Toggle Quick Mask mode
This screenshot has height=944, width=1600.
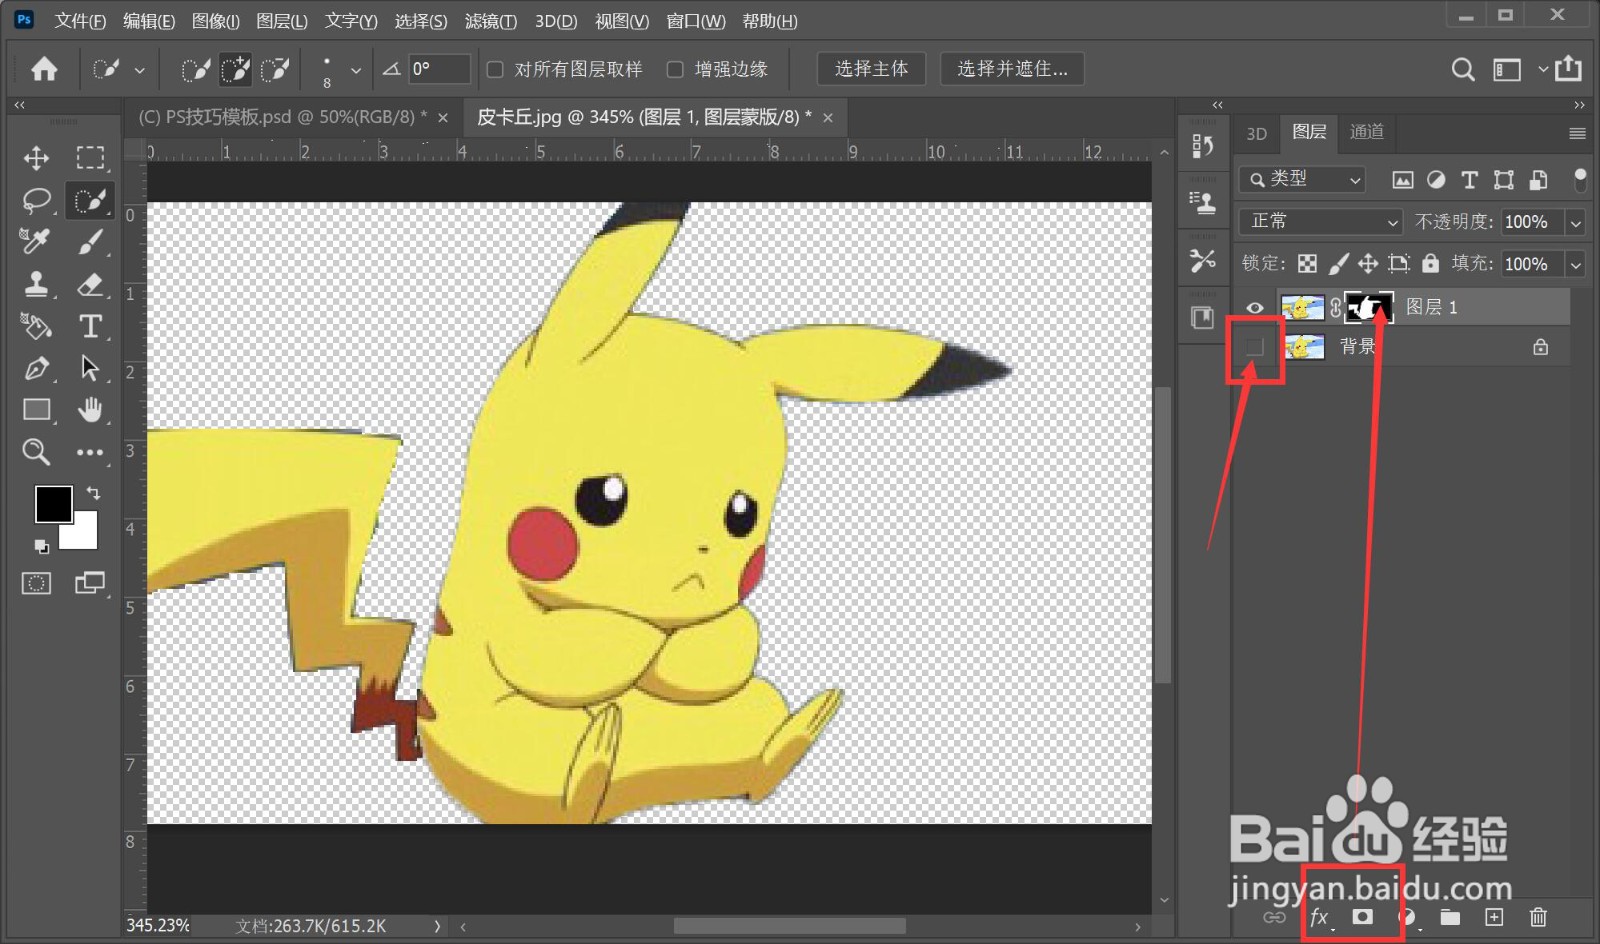pyautogui.click(x=37, y=583)
